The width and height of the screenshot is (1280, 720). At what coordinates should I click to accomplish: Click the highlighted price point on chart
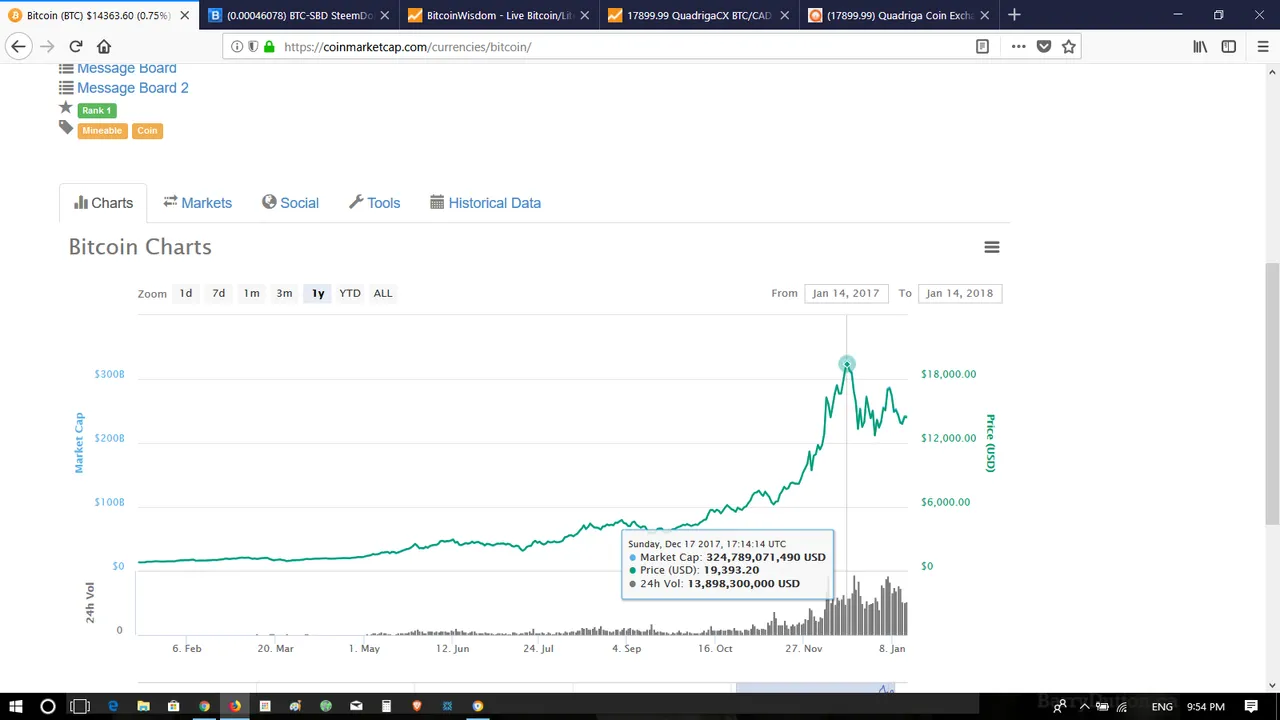[x=847, y=365]
